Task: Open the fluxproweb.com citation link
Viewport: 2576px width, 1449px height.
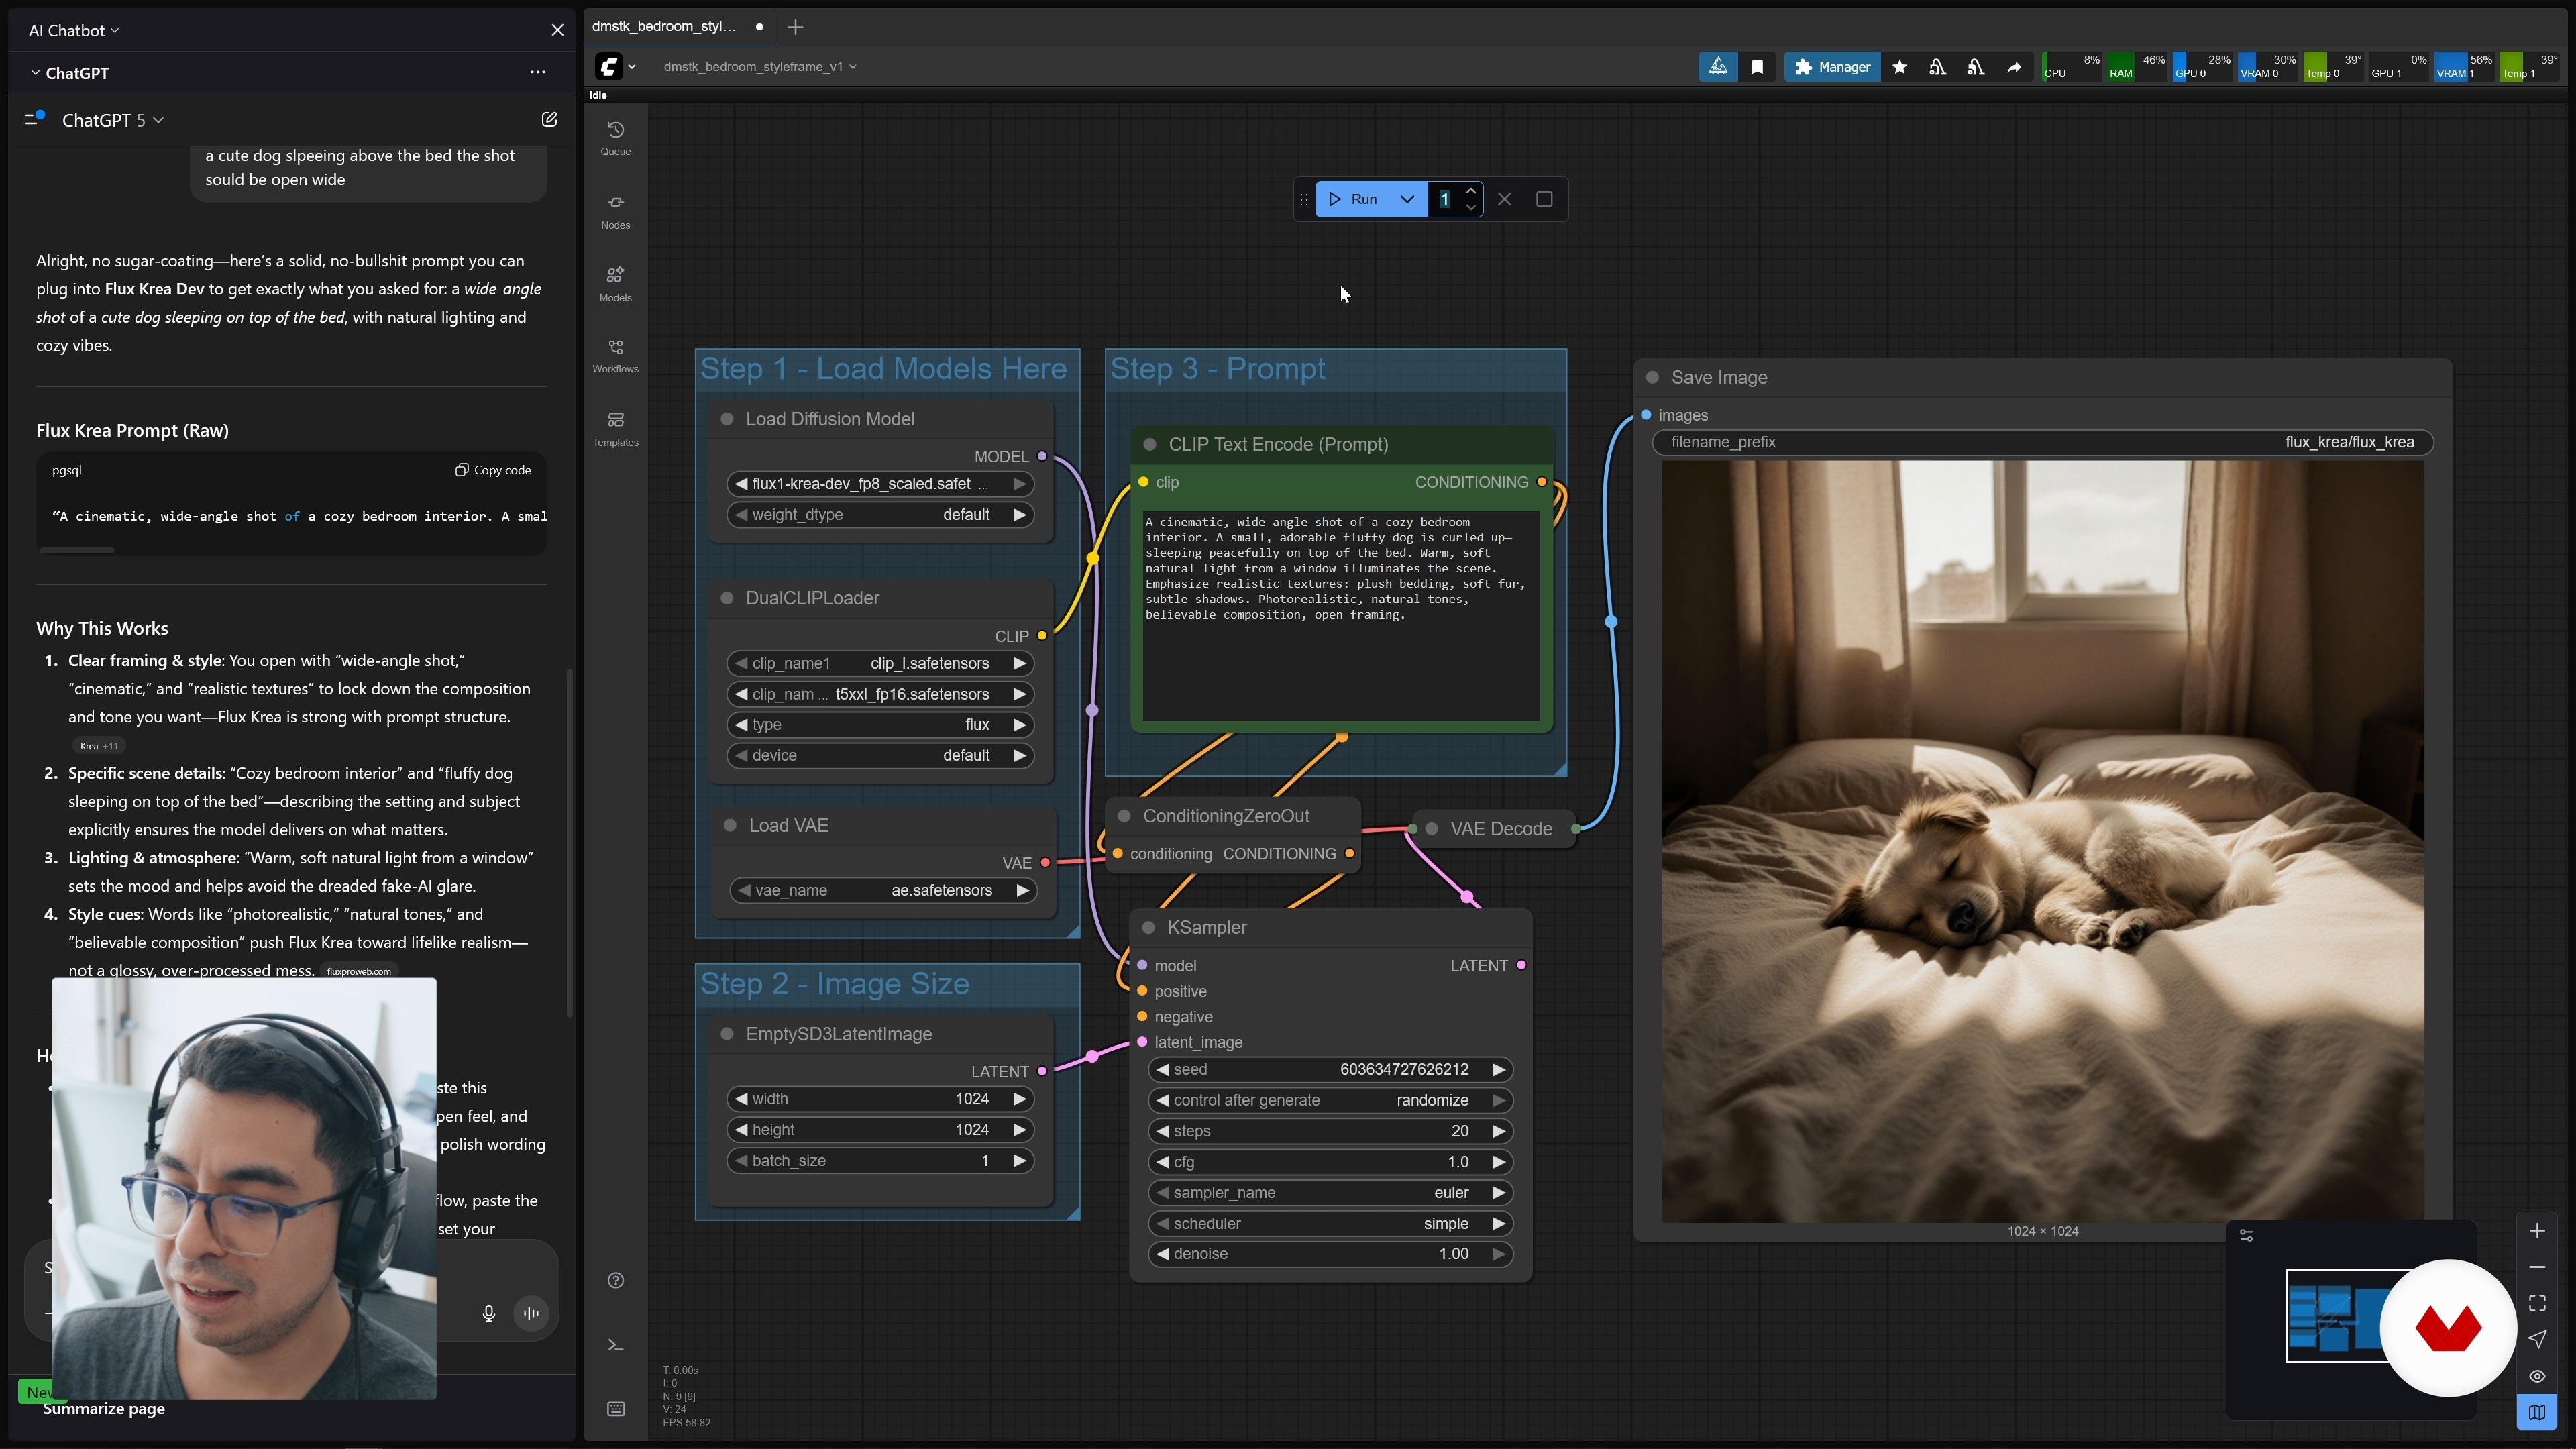Action: (x=359, y=971)
